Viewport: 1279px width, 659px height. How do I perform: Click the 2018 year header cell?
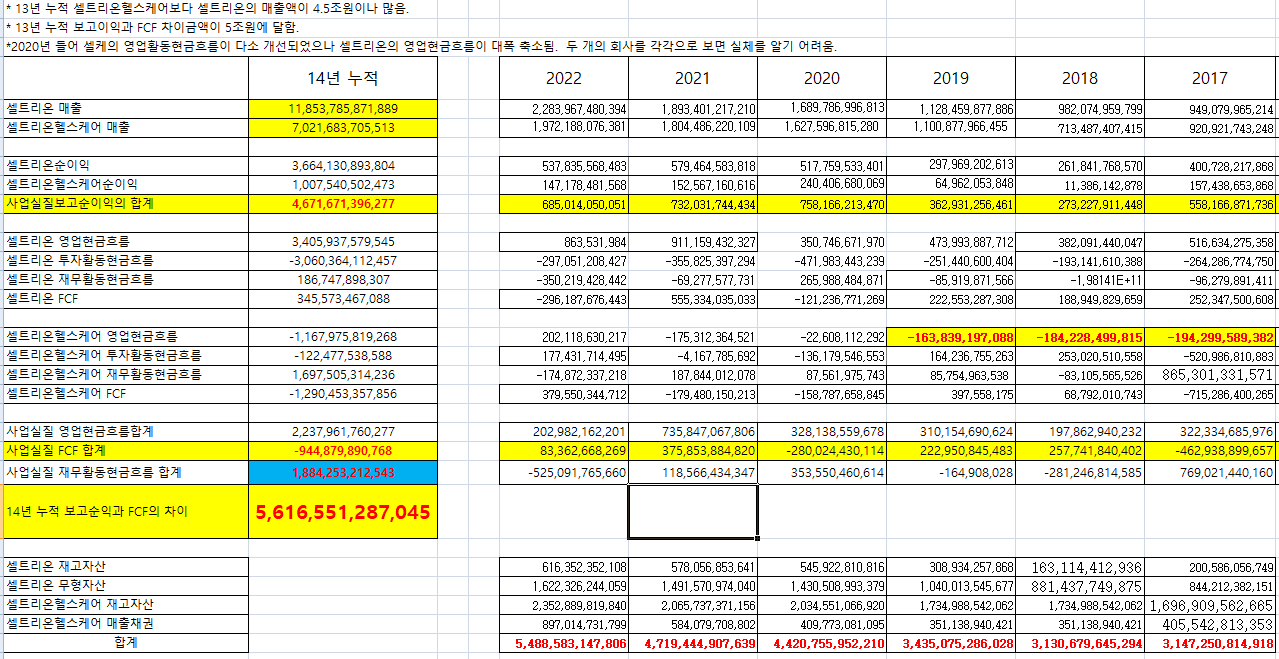(1080, 78)
